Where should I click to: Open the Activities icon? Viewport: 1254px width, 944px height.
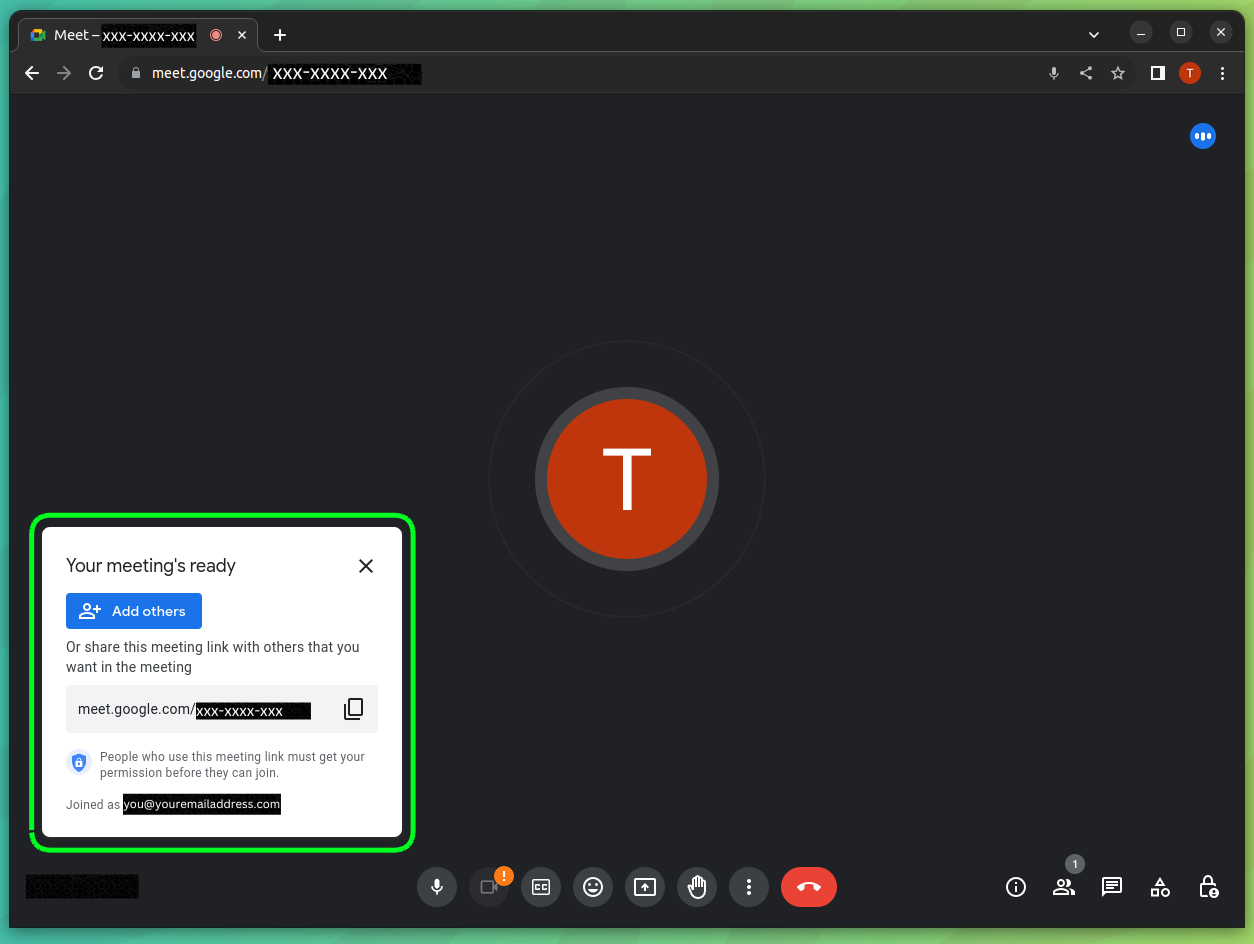pos(1159,887)
